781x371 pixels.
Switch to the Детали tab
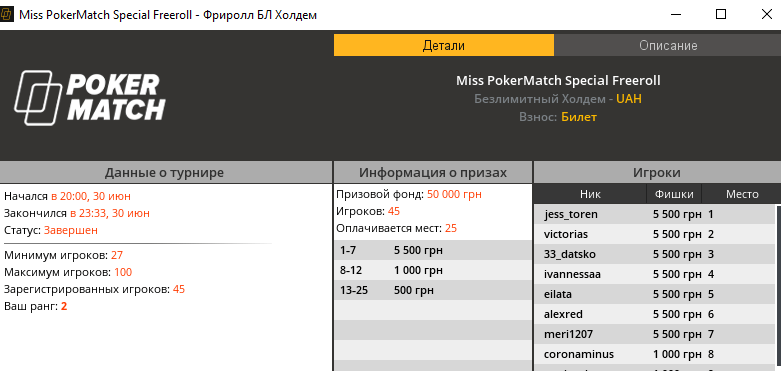[444, 45]
